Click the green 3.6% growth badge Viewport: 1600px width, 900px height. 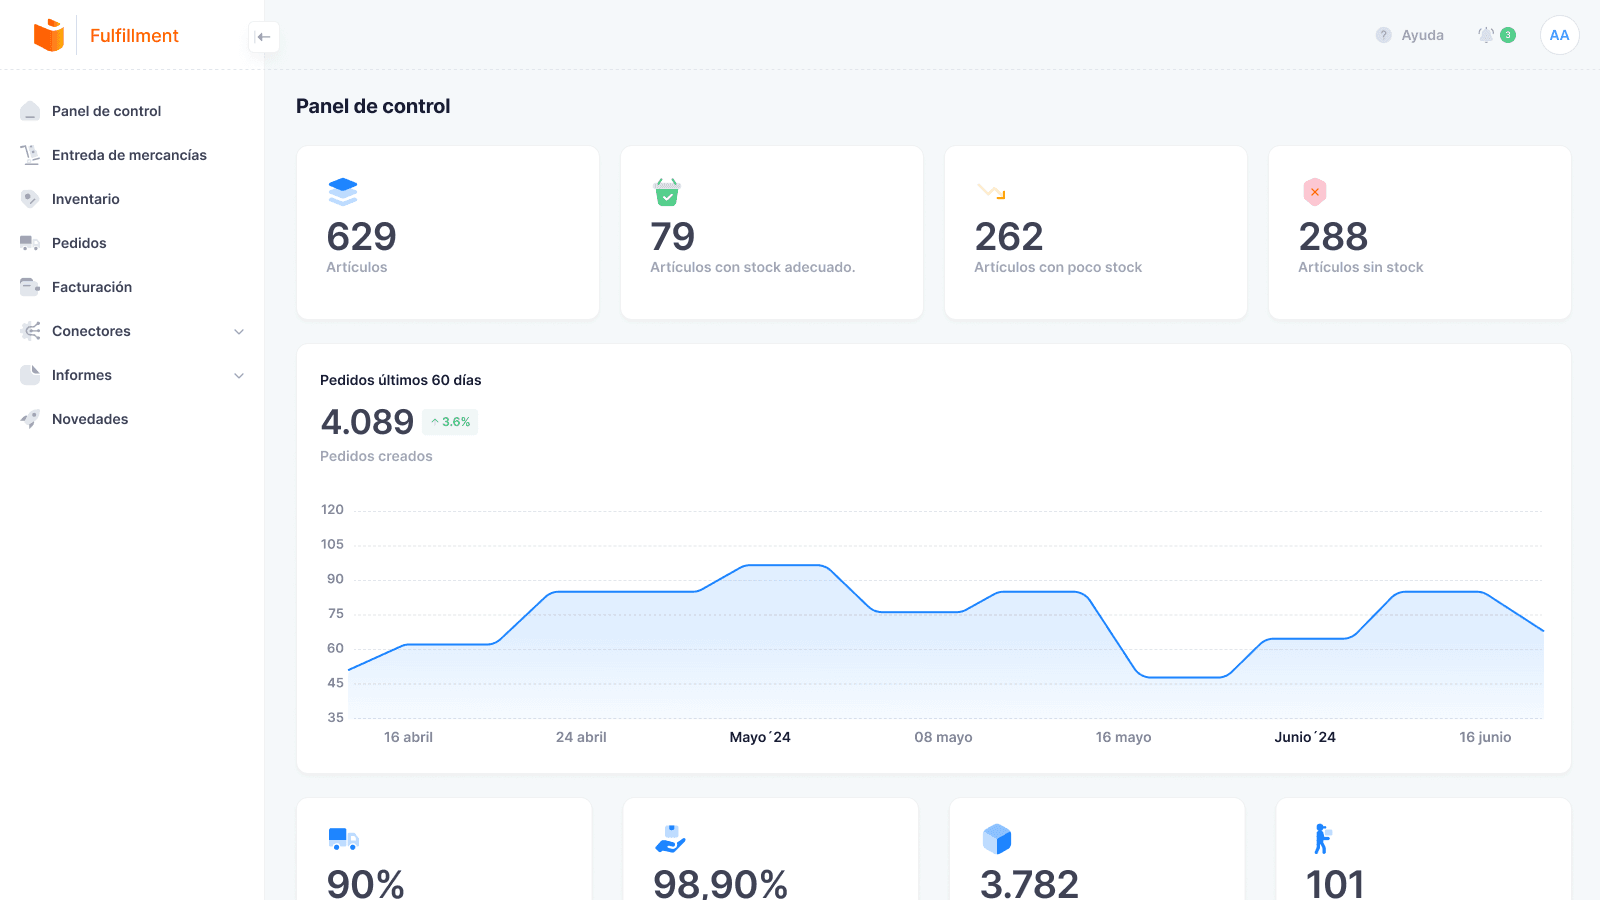[450, 422]
